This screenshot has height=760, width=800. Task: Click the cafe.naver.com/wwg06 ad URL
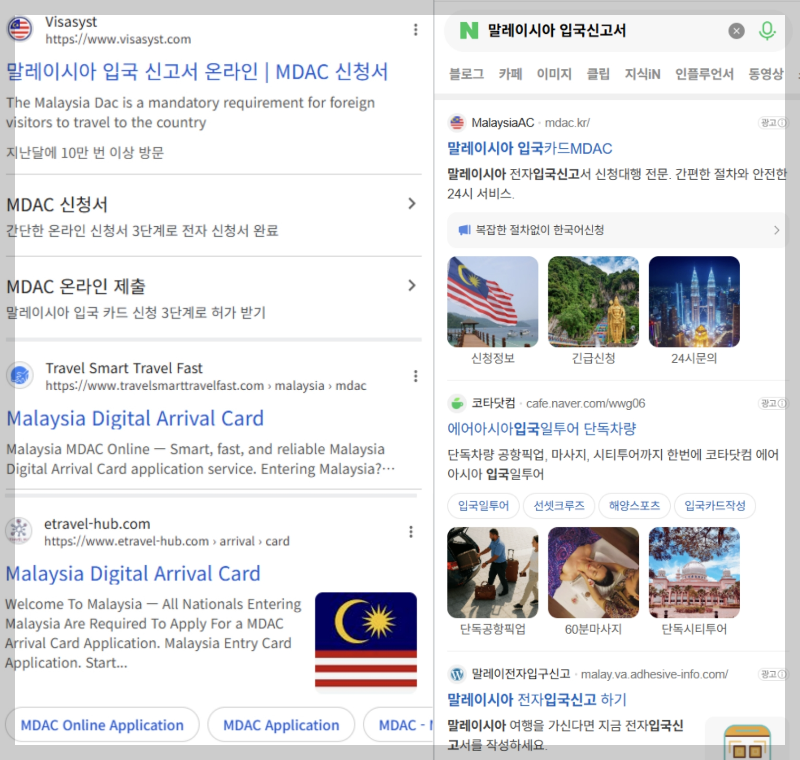pos(585,403)
